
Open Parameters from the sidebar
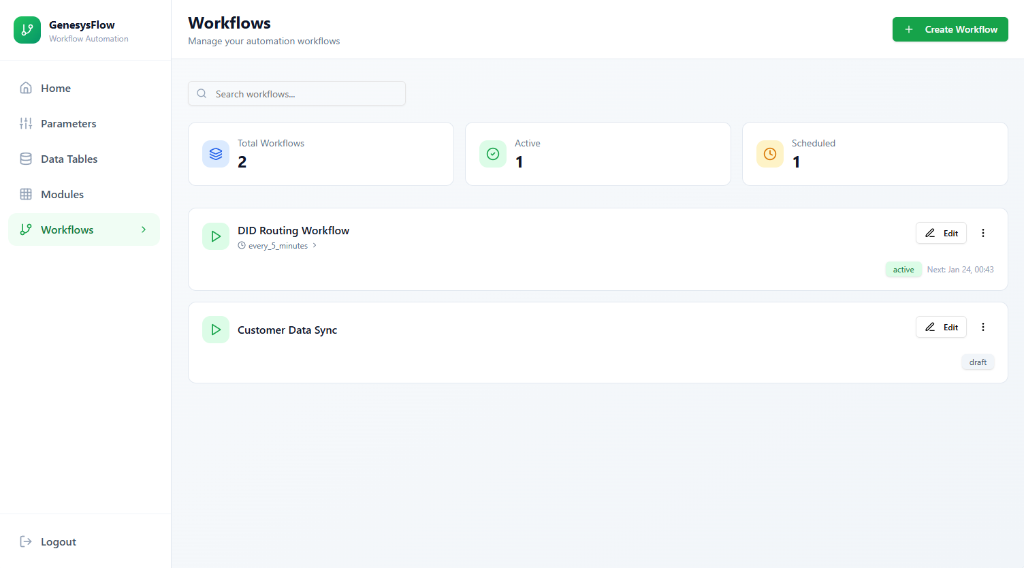tap(84, 123)
